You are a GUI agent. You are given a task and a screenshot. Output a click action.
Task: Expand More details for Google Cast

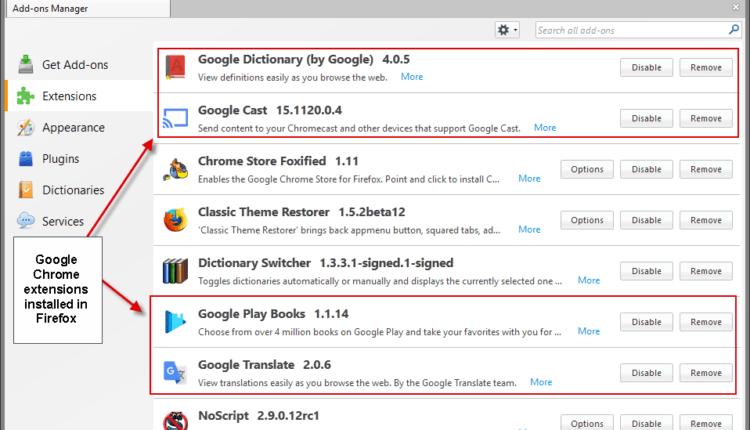(x=545, y=128)
